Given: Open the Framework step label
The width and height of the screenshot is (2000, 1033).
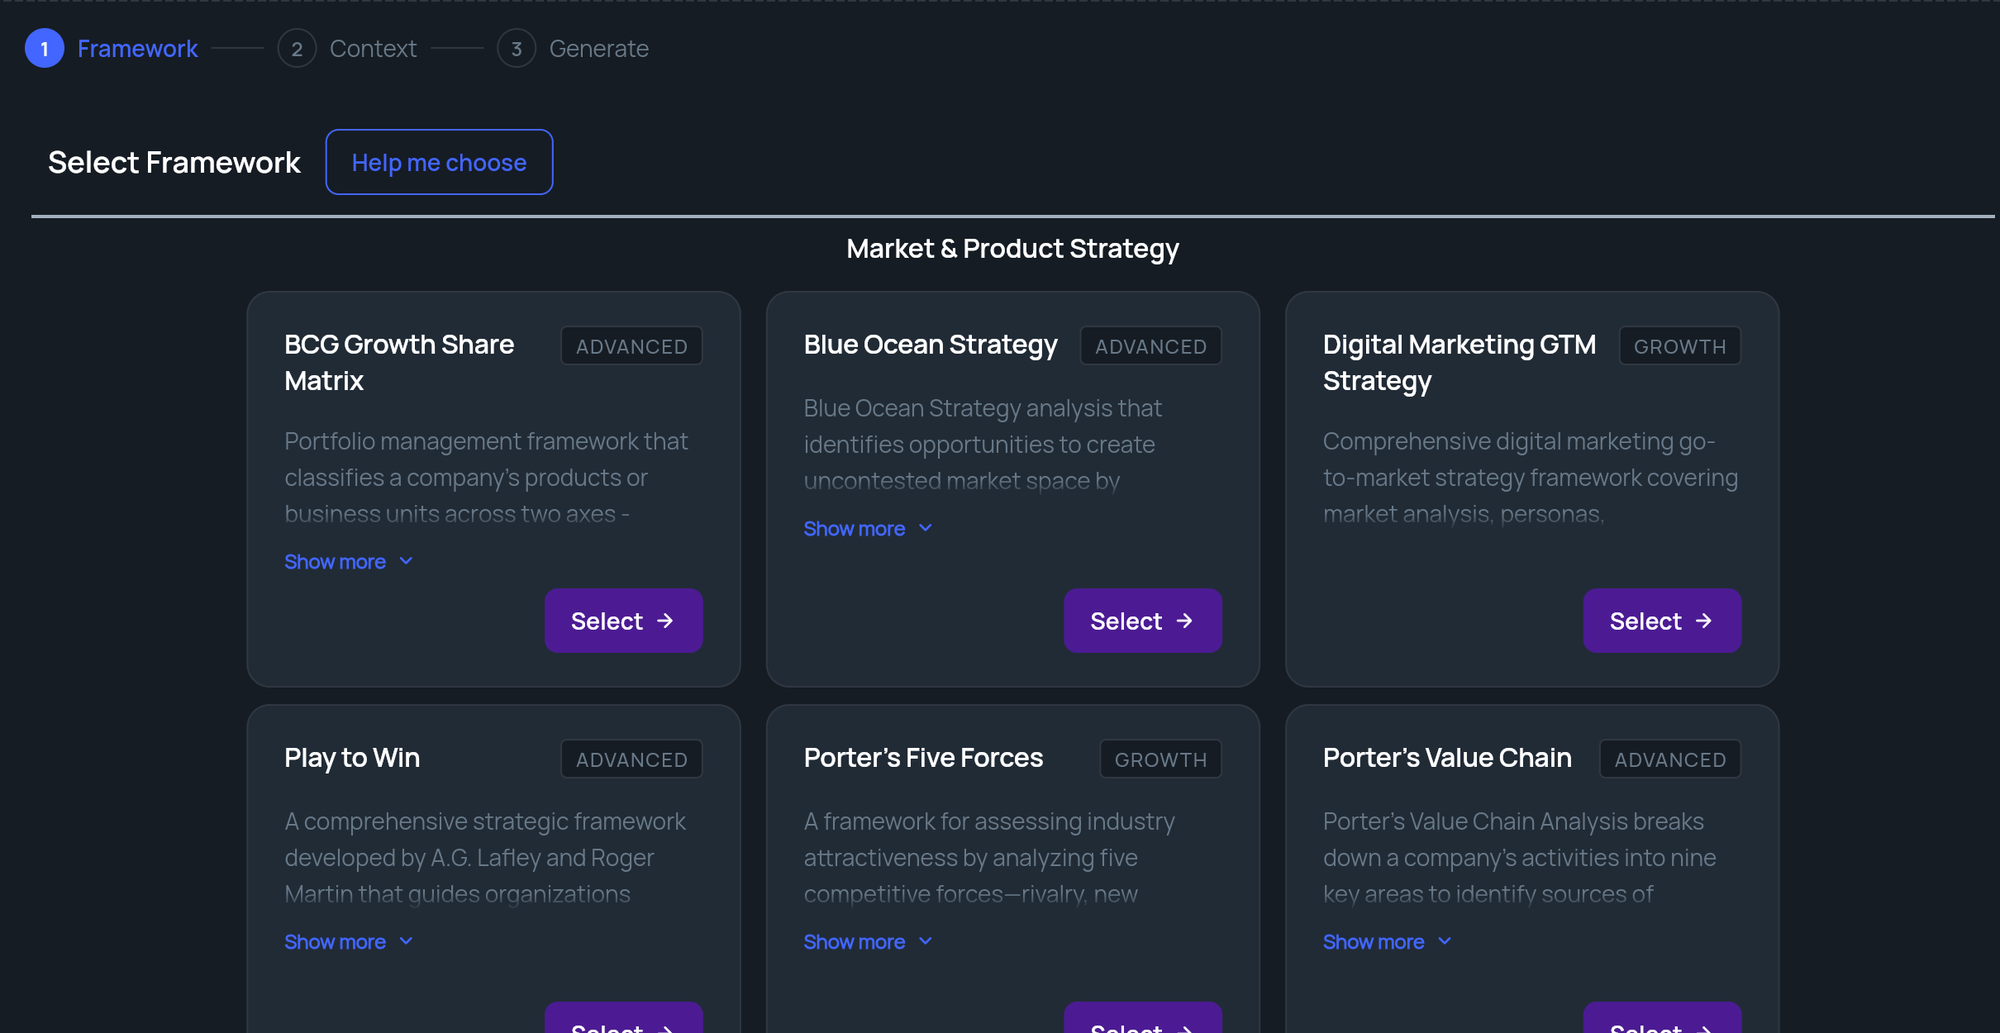Looking at the screenshot, I should click(137, 48).
